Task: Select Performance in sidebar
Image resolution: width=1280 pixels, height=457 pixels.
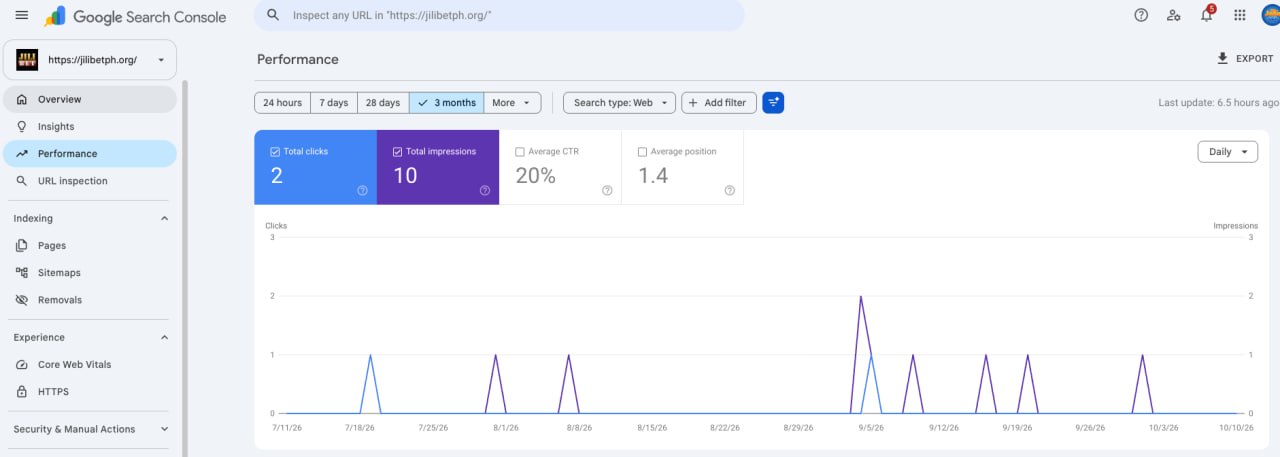Action: coord(90,153)
